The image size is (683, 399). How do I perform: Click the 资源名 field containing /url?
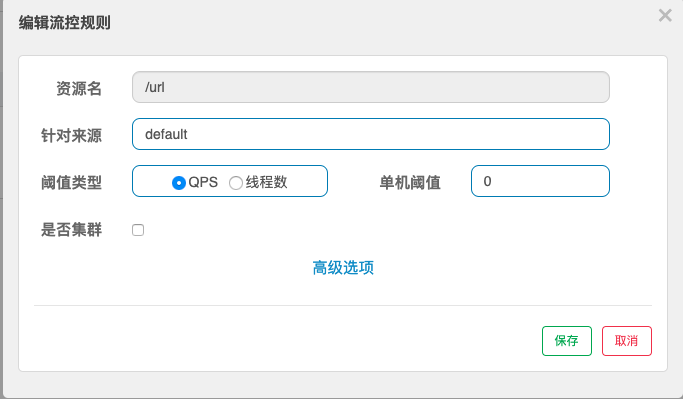(x=371, y=87)
